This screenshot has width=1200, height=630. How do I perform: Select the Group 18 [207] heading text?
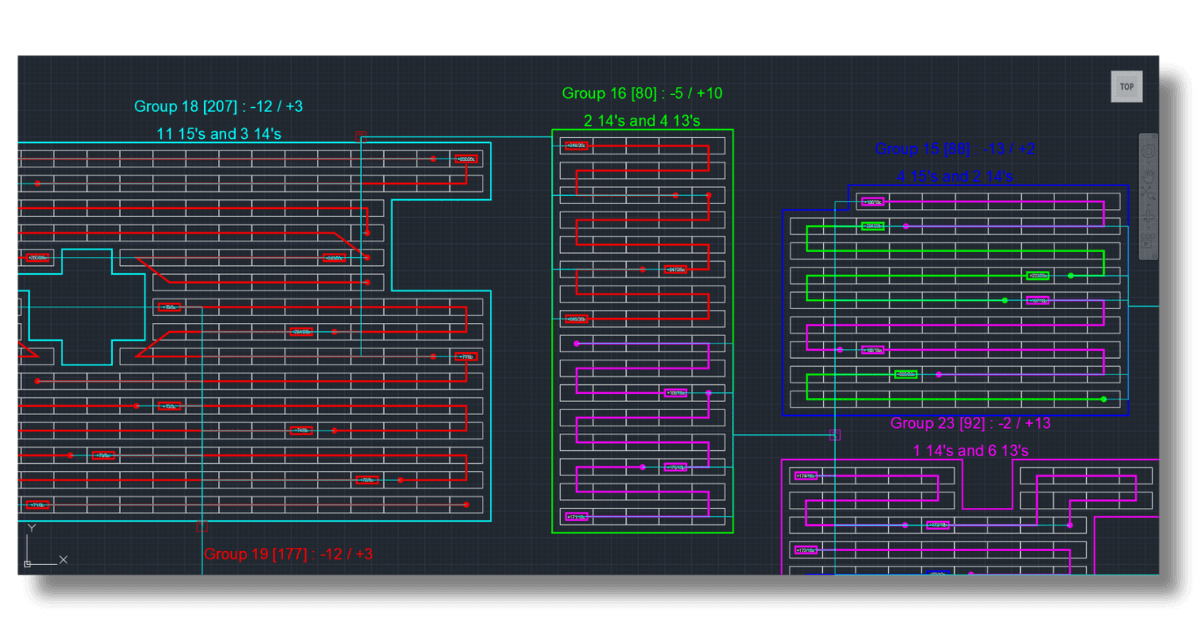(218, 106)
